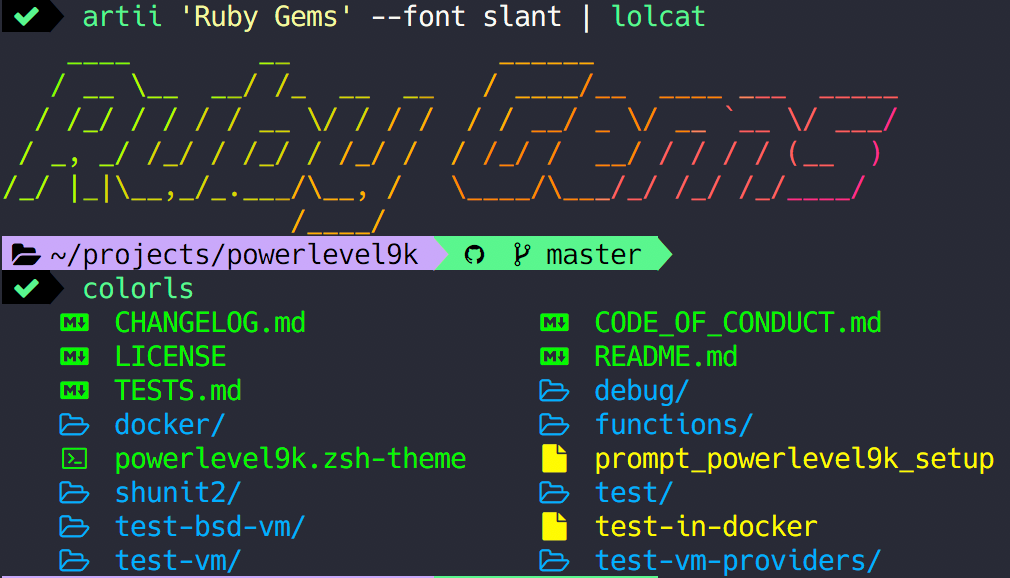Select the test-vm-providers/ directory name
The image size is (1010, 578).
(738, 561)
